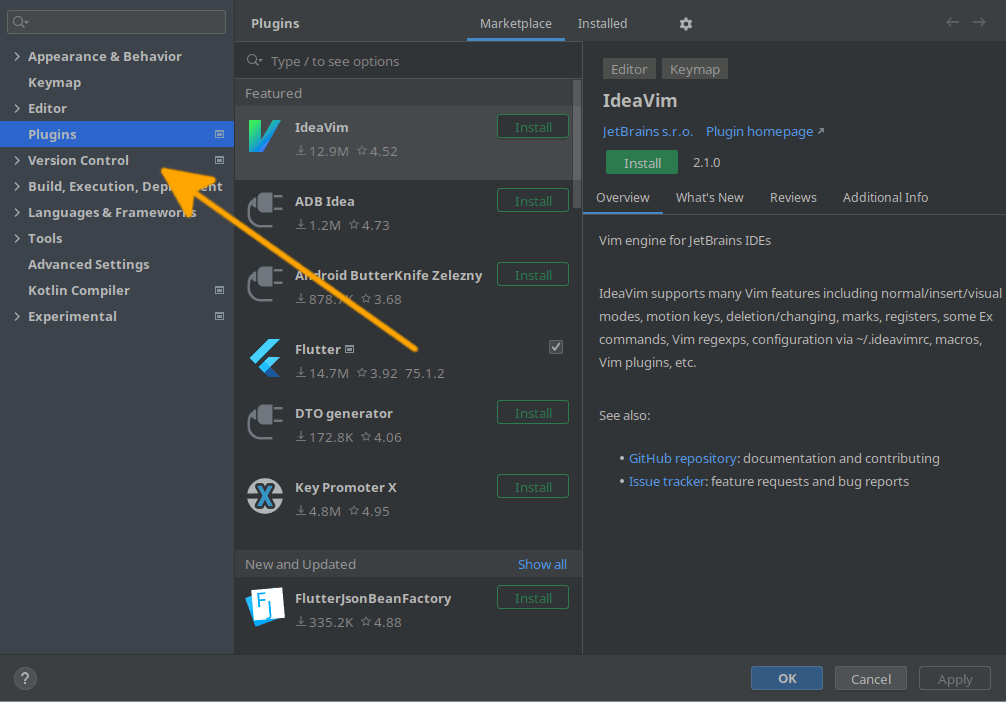Click the FlutterJsonBeanFactory plugin logo
Viewport: 1006px width, 702px height.
pos(265,606)
